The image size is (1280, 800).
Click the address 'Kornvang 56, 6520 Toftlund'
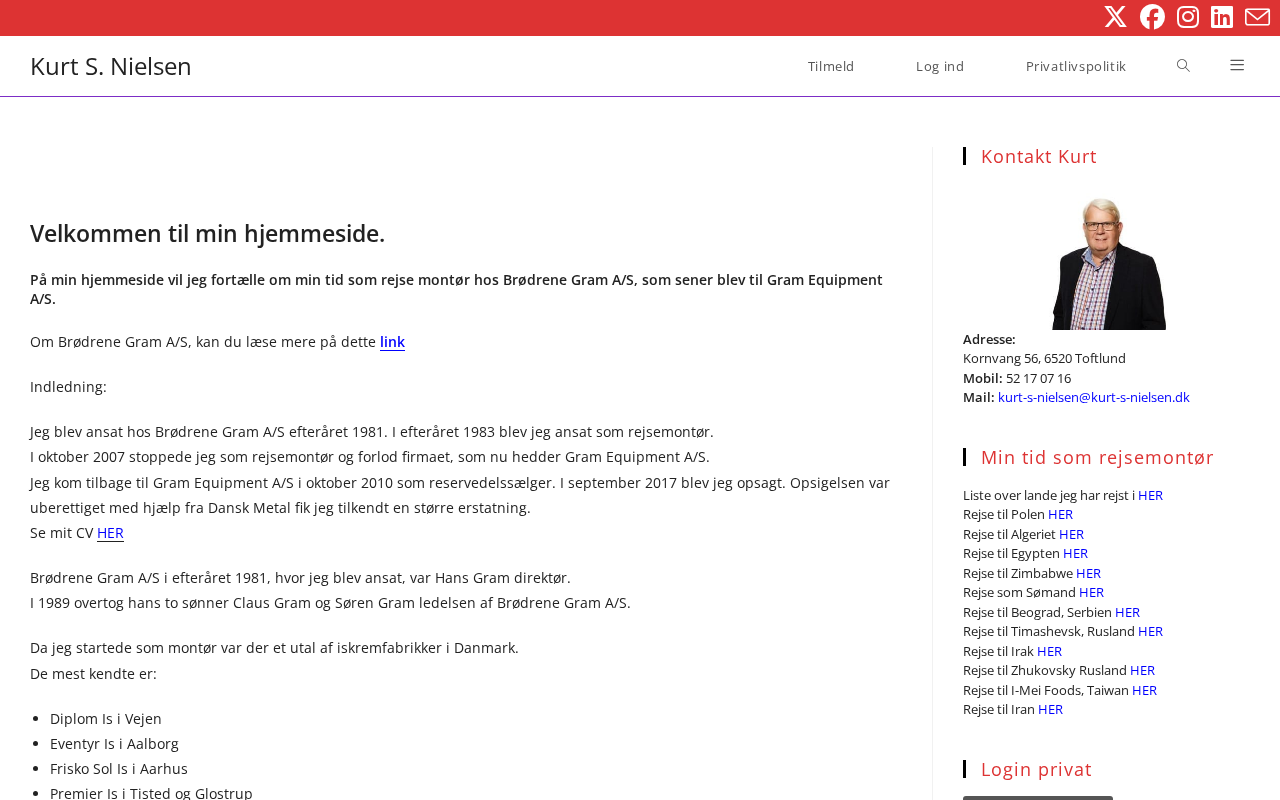click(1044, 358)
